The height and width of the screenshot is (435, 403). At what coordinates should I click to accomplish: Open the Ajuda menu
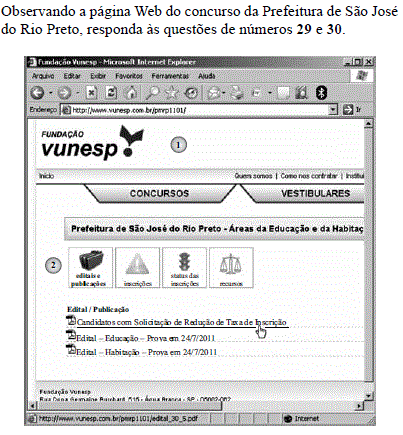pyautogui.click(x=207, y=76)
